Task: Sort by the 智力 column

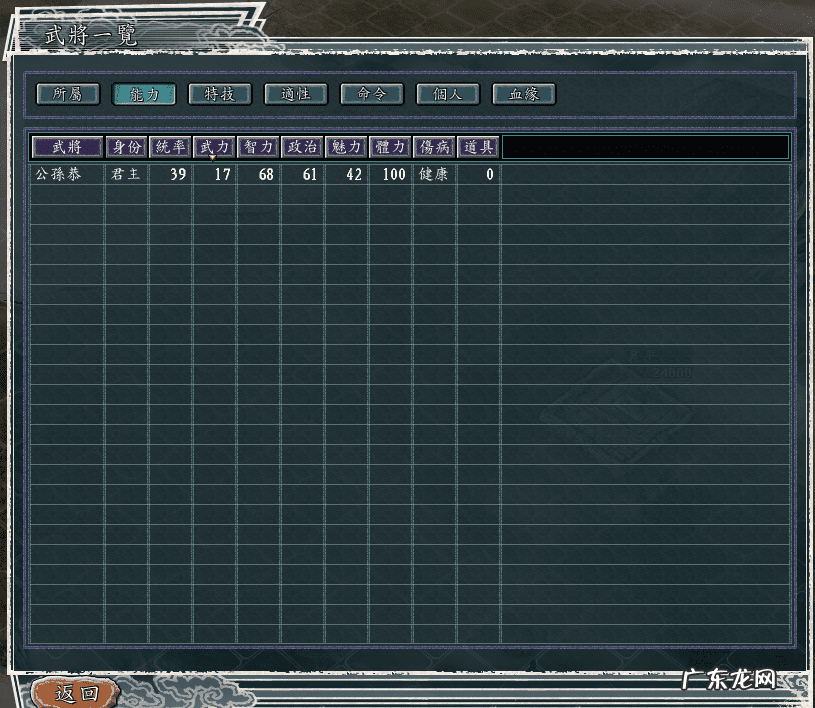Action: [x=258, y=147]
